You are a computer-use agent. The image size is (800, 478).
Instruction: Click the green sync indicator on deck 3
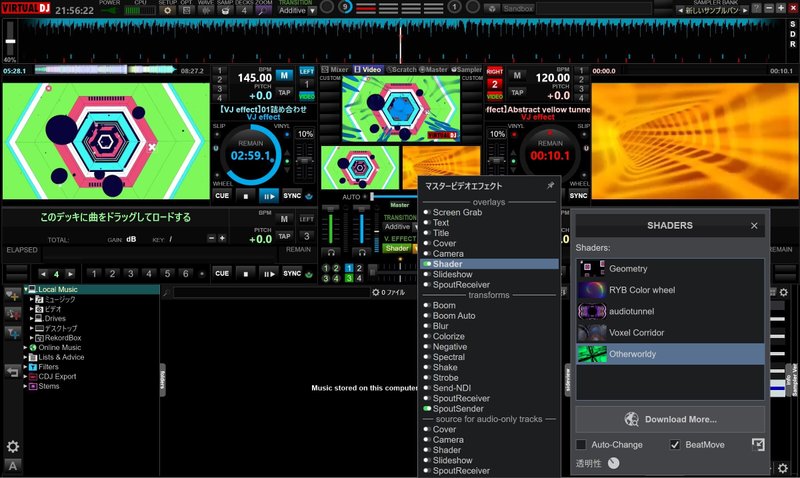tap(309, 274)
